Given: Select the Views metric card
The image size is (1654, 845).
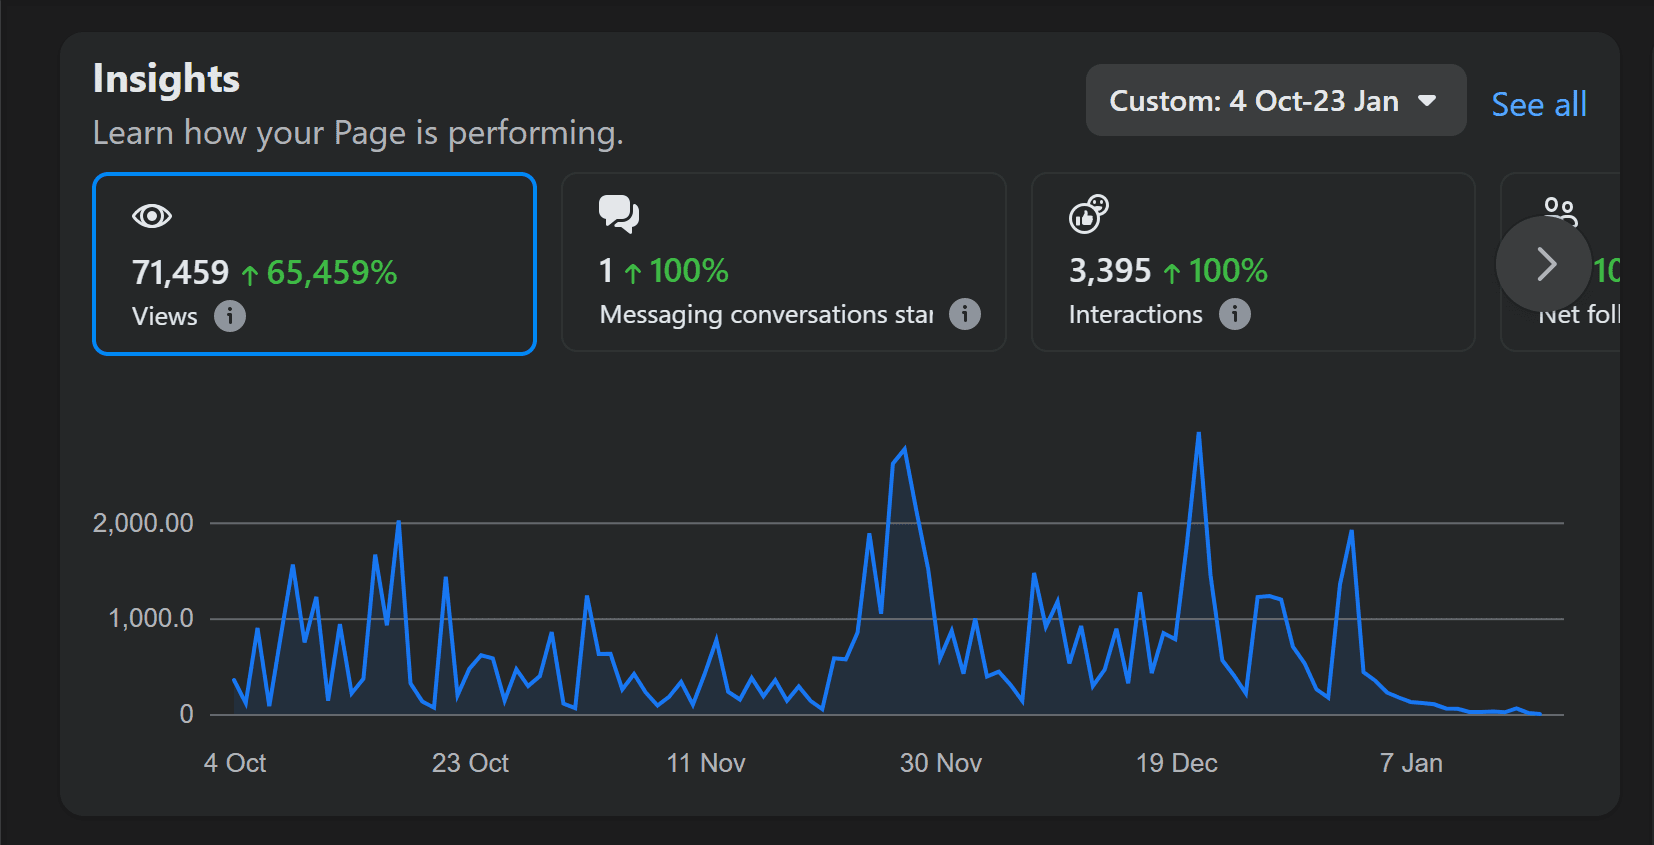Looking at the screenshot, I should [314, 264].
